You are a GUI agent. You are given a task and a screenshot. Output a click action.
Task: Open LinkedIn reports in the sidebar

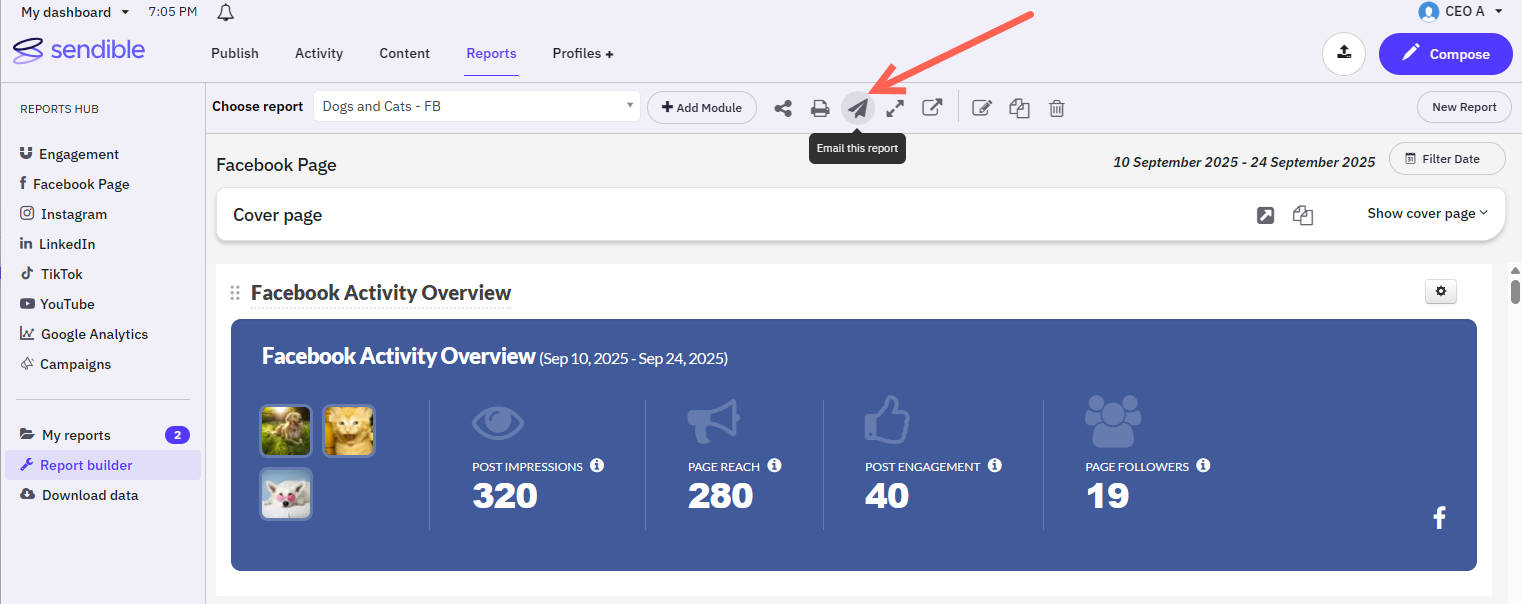coord(57,244)
